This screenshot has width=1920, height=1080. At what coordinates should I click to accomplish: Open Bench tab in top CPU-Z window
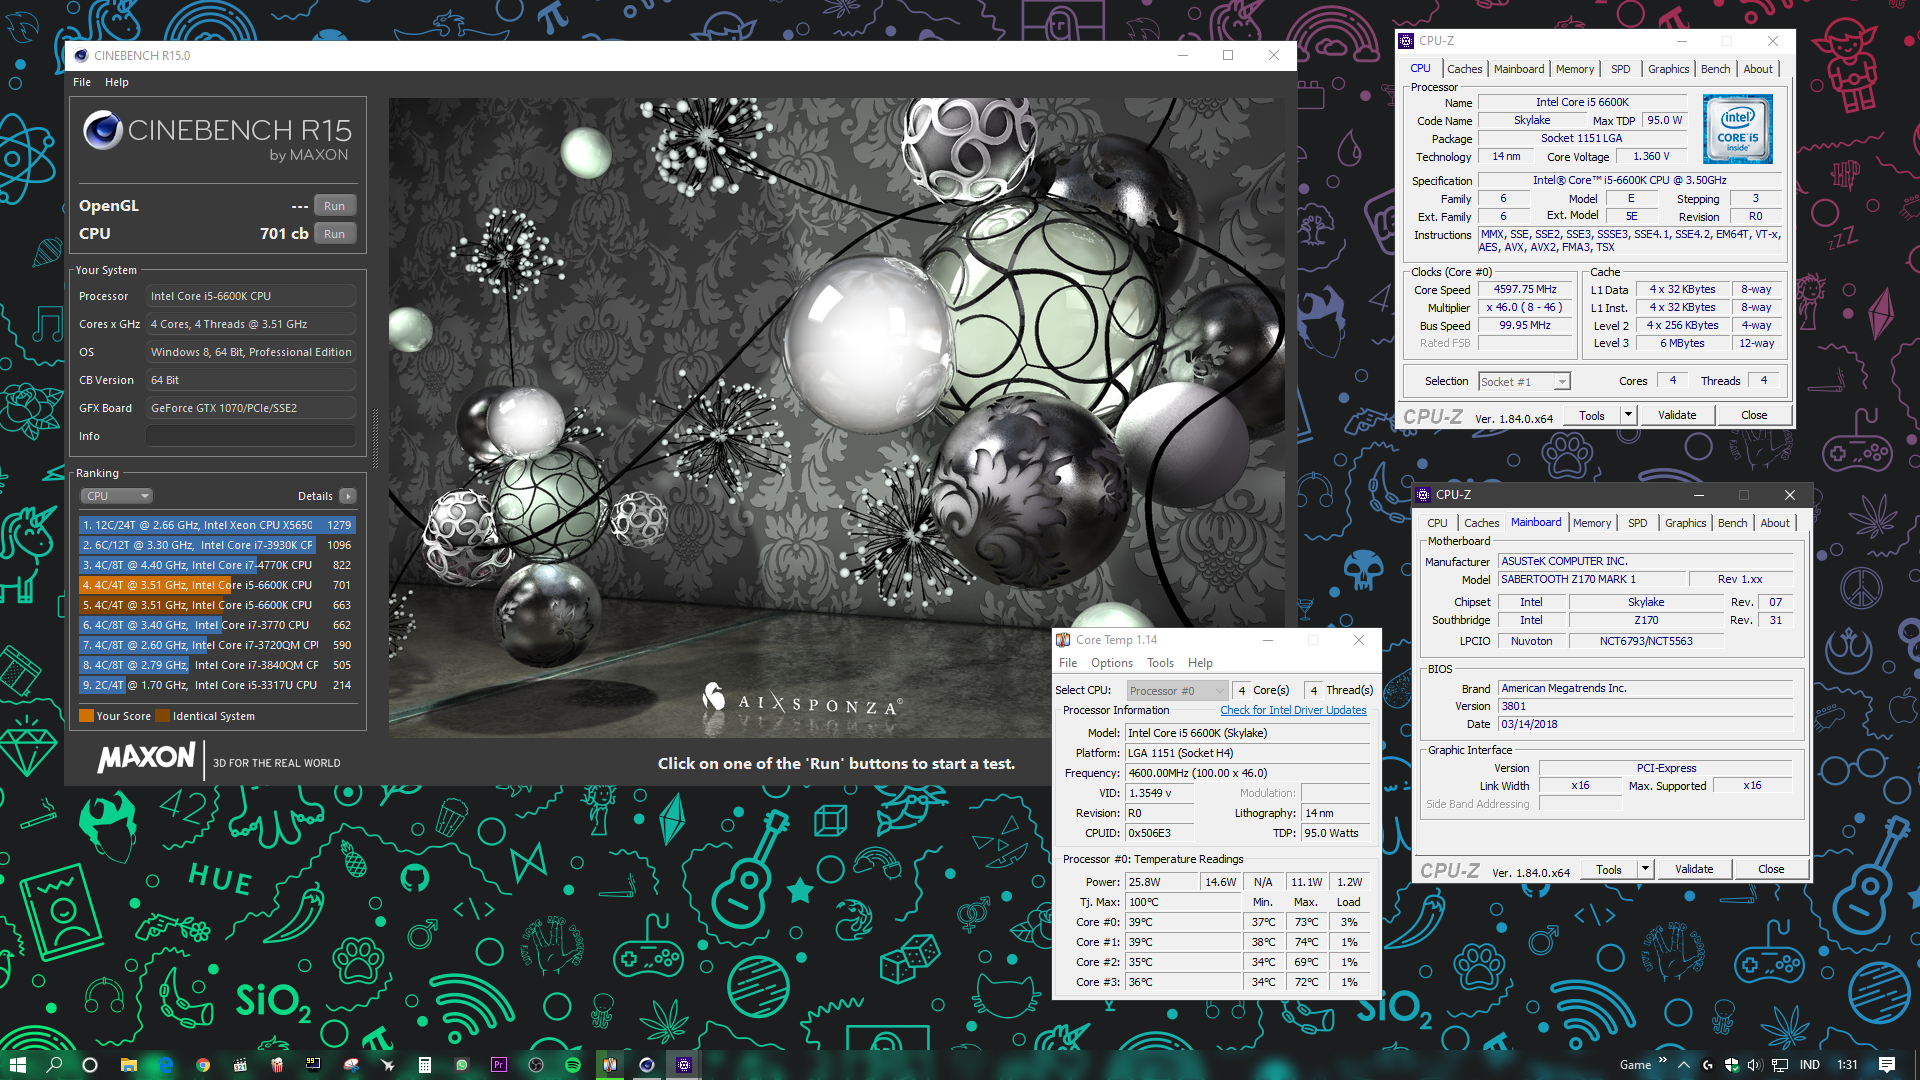[1715, 69]
